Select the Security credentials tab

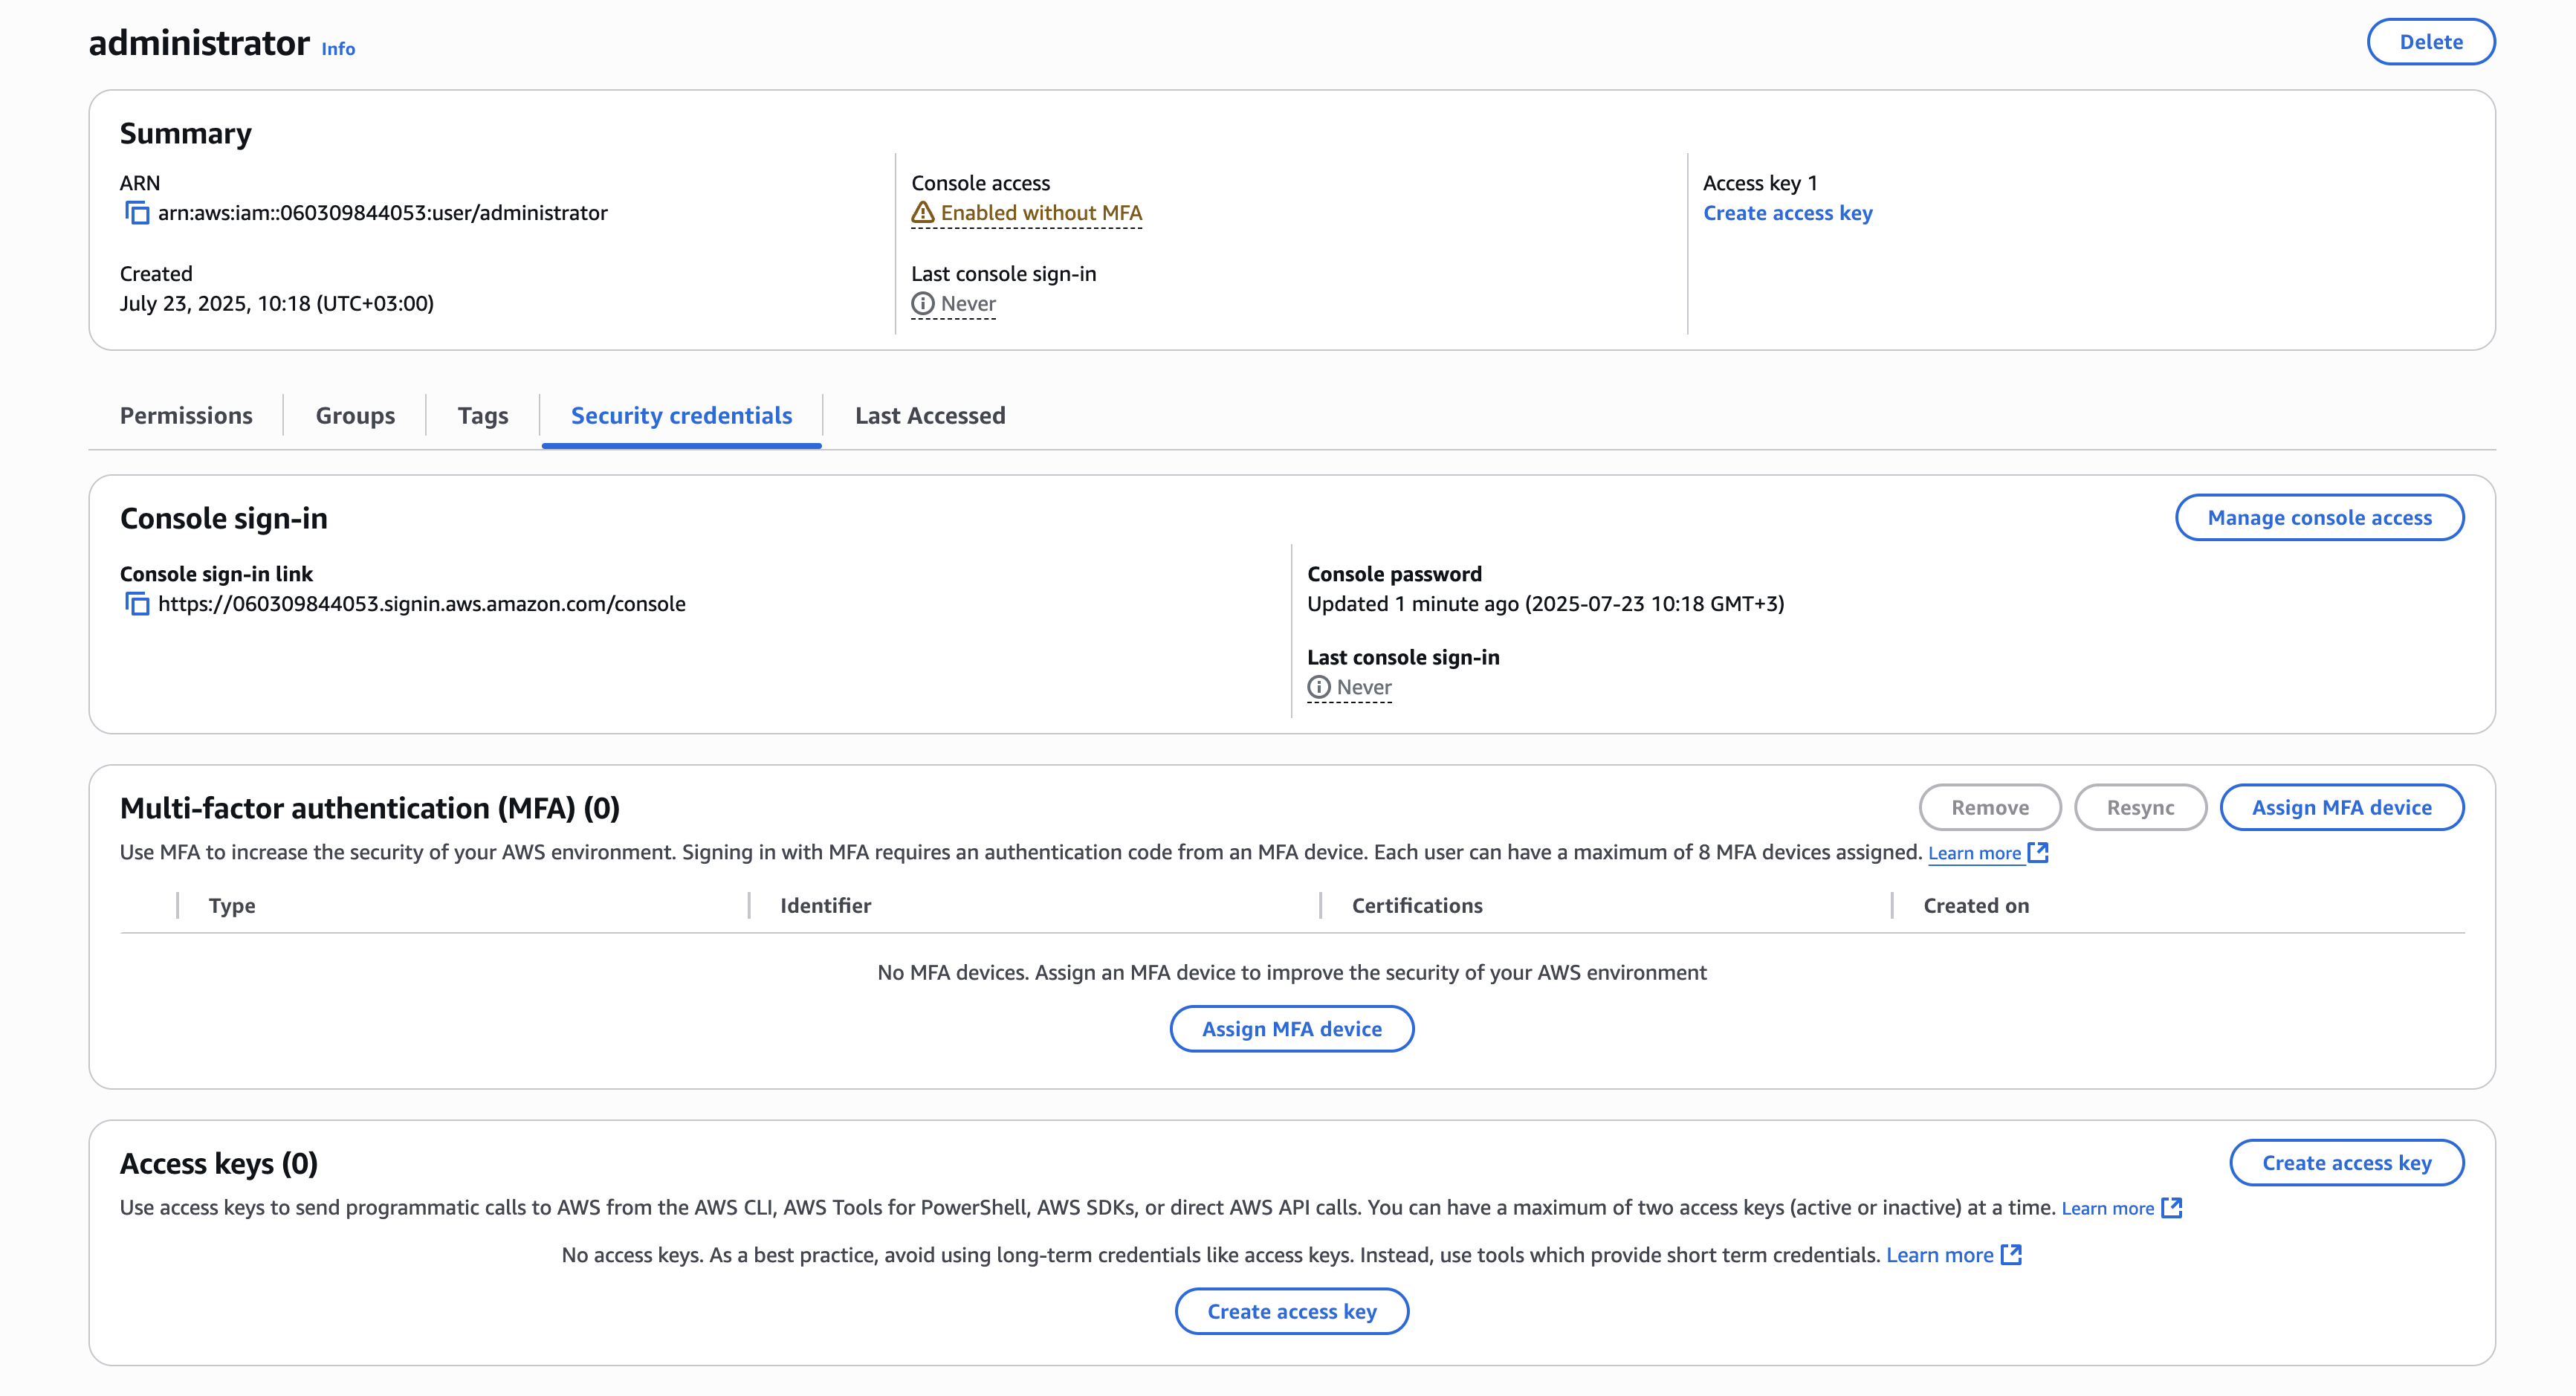pos(681,415)
